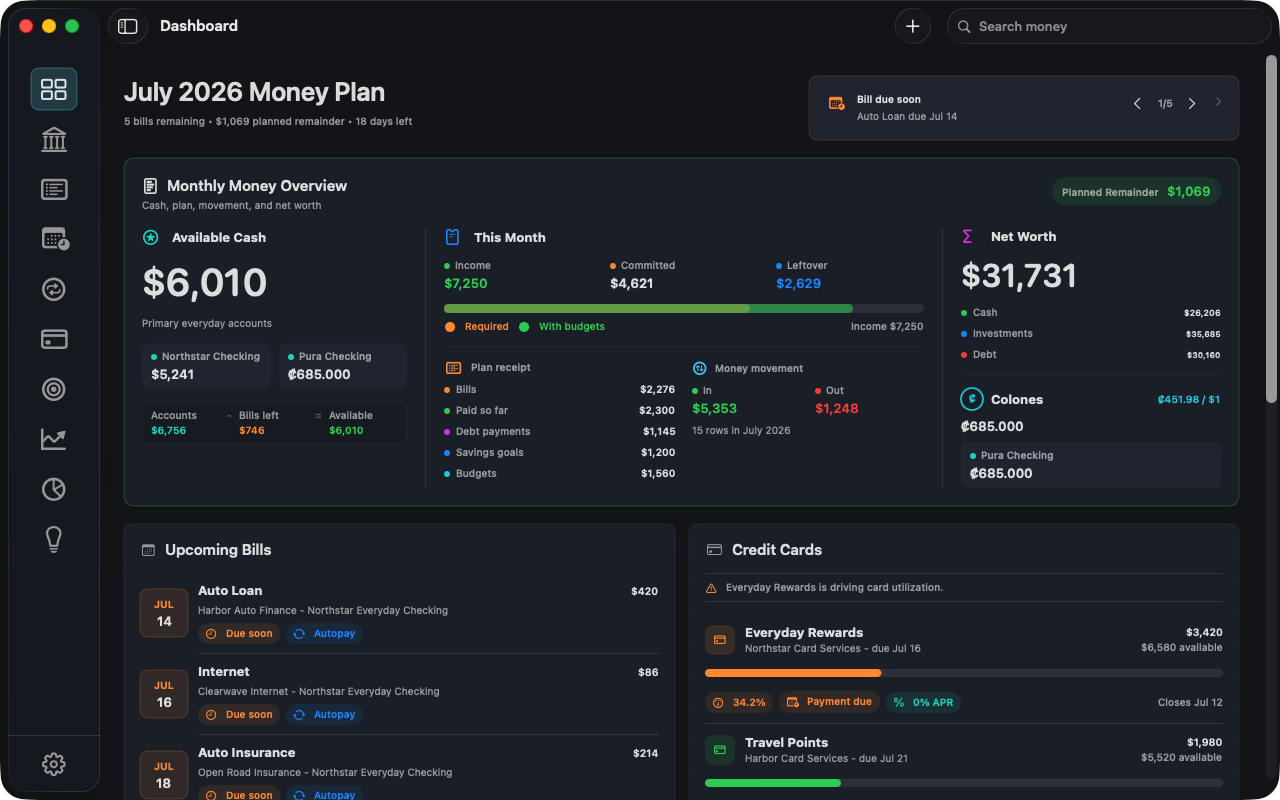Click the Plan receipt icon
The height and width of the screenshot is (800, 1280).
point(453,368)
